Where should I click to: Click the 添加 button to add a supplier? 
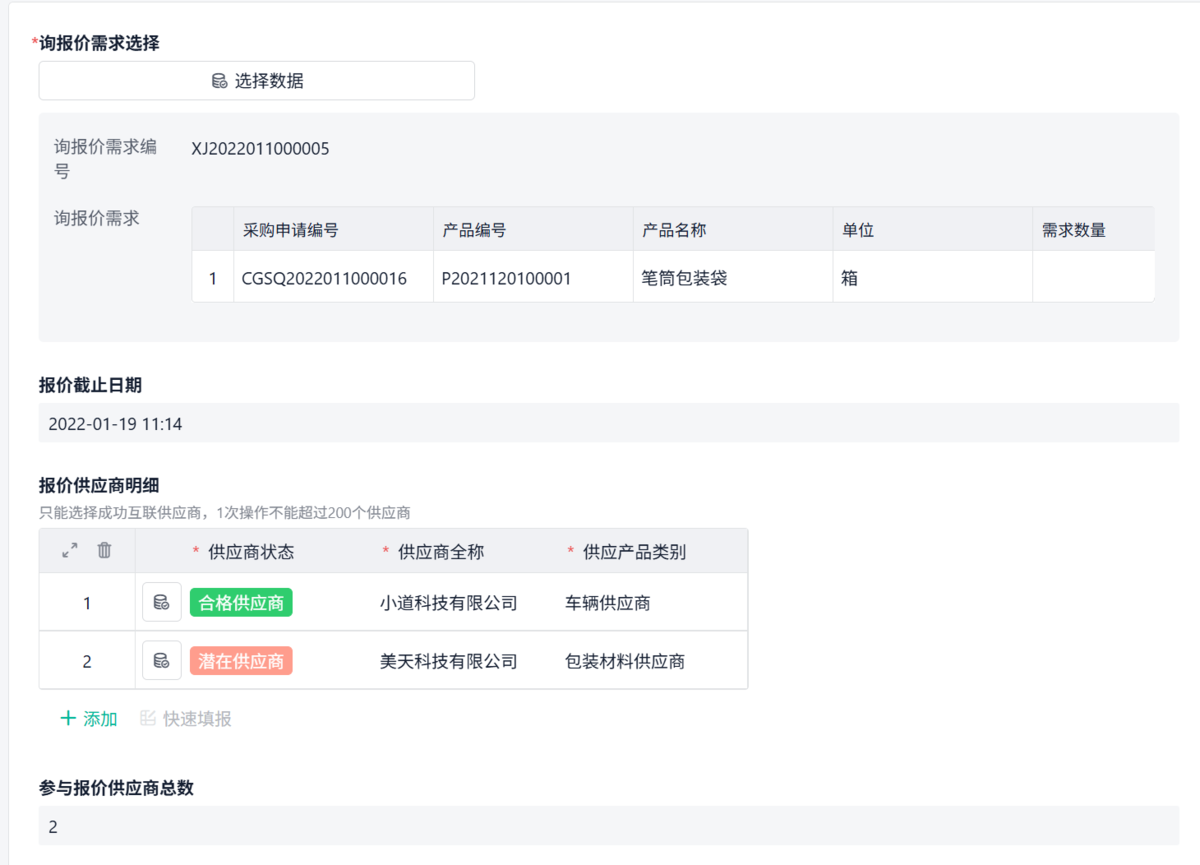89,719
